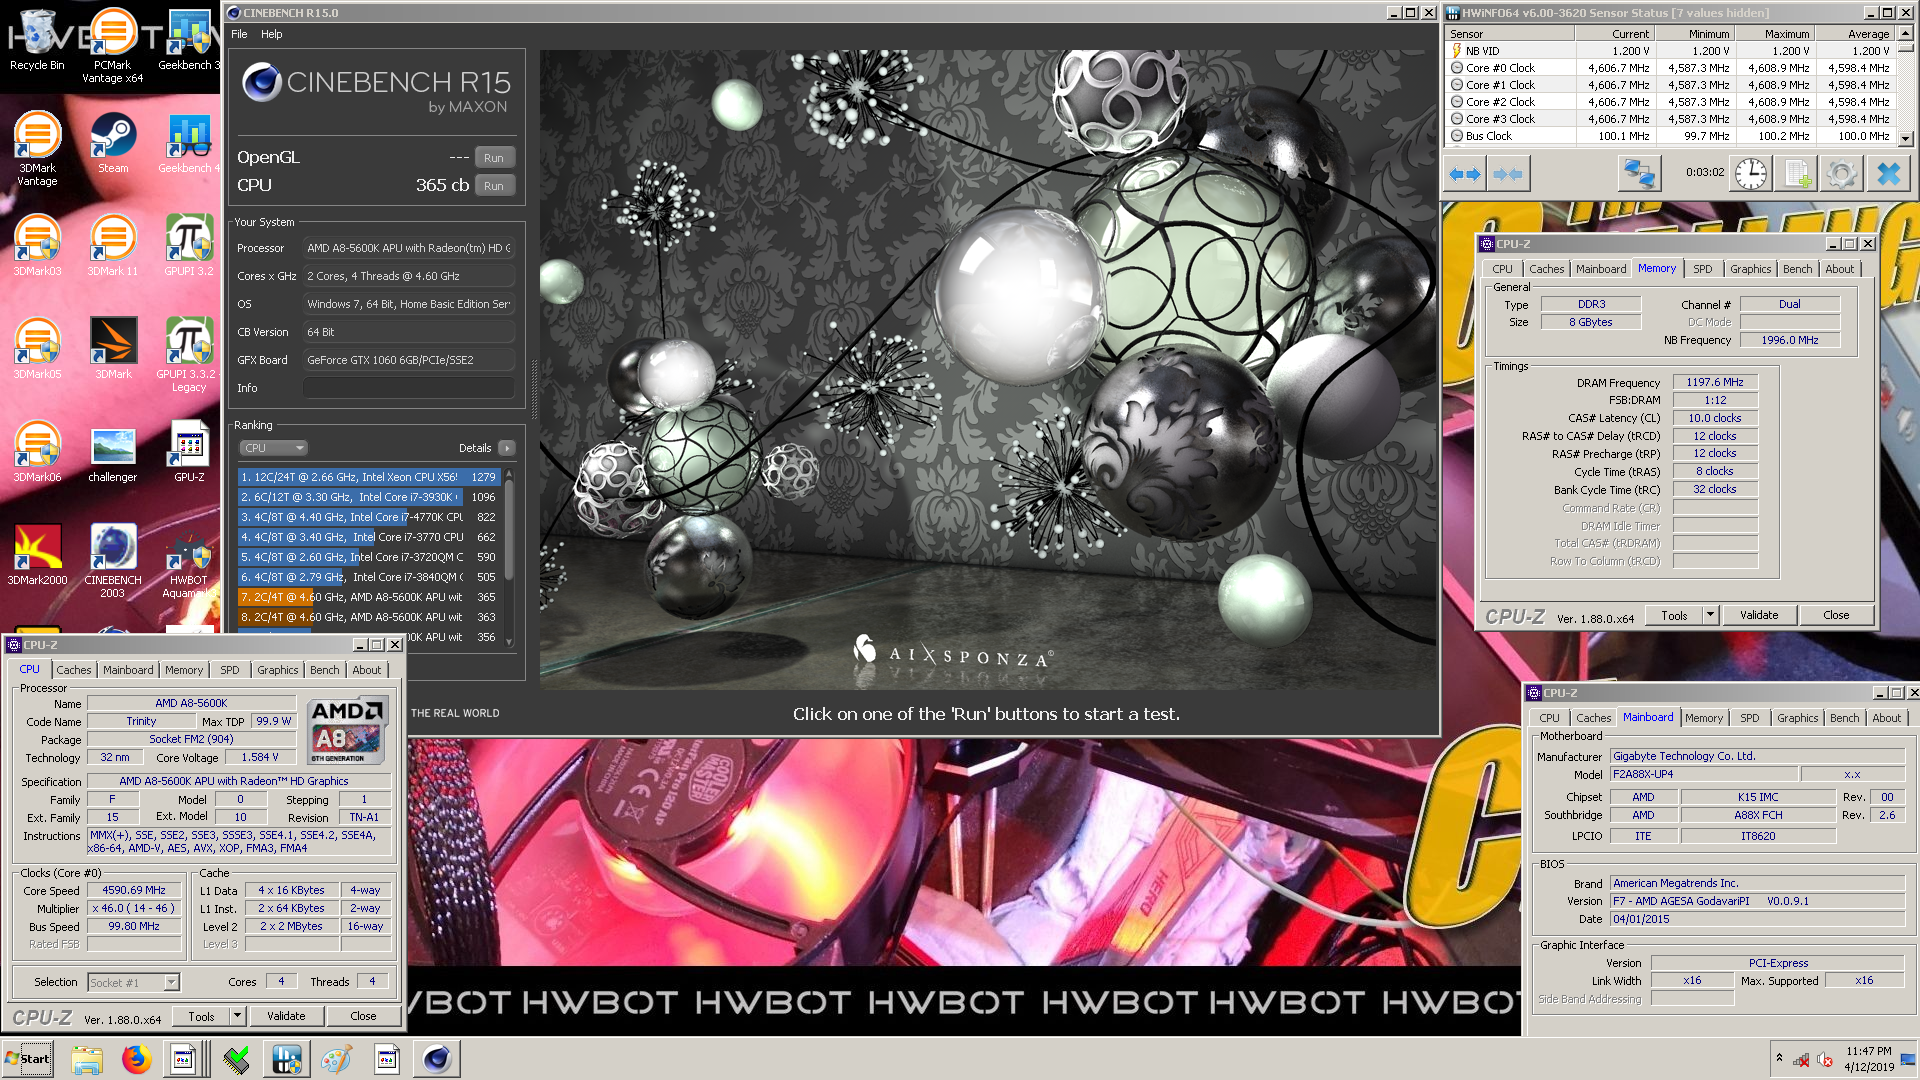Switch to Bench tab in CPU-Z CPU window
The width and height of the screenshot is (1920, 1080).
(324, 670)
